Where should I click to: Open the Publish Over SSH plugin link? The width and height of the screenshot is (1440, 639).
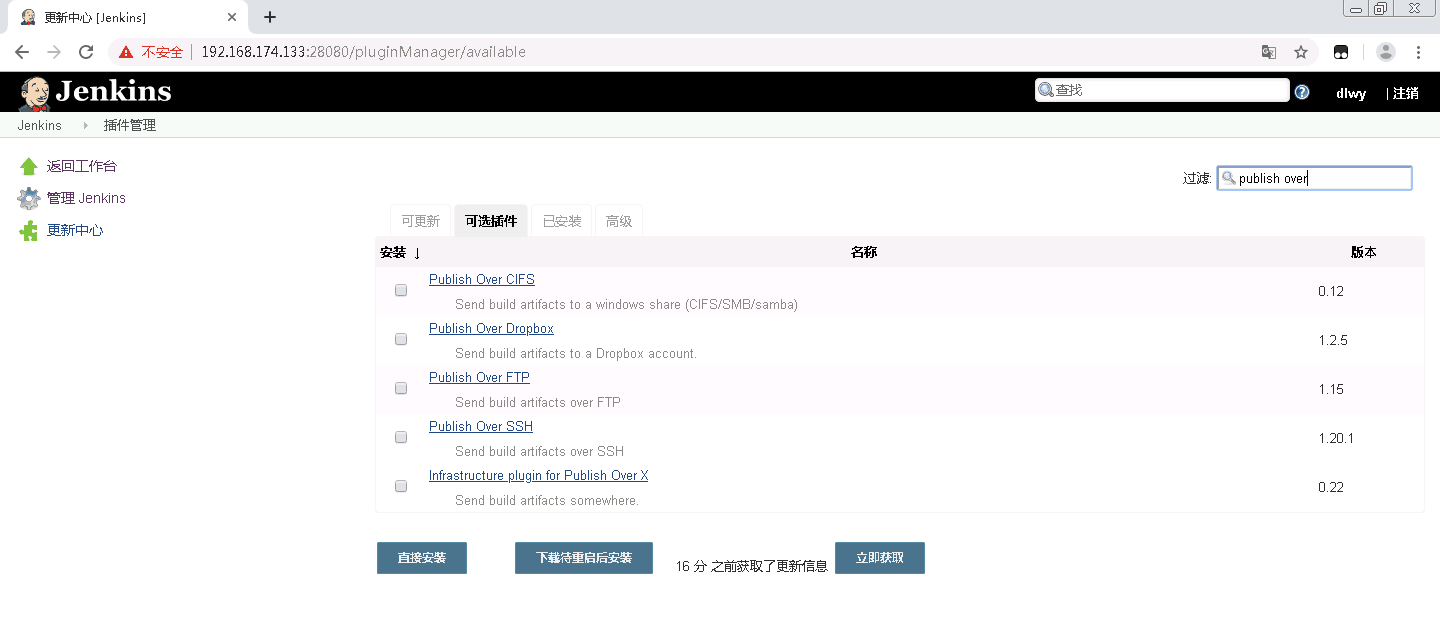click(481, 426)
